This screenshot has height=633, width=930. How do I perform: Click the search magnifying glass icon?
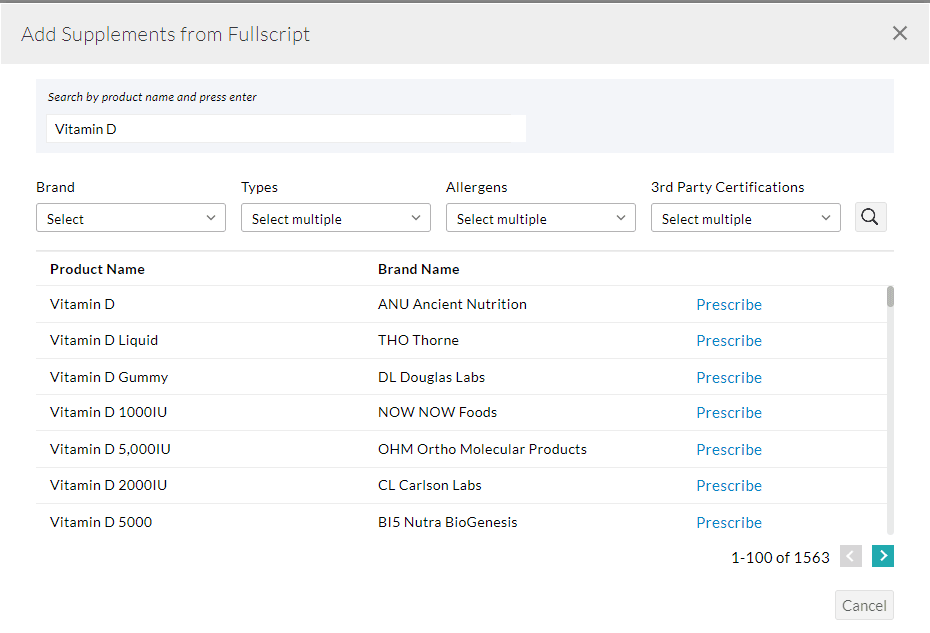coord(869,217)
